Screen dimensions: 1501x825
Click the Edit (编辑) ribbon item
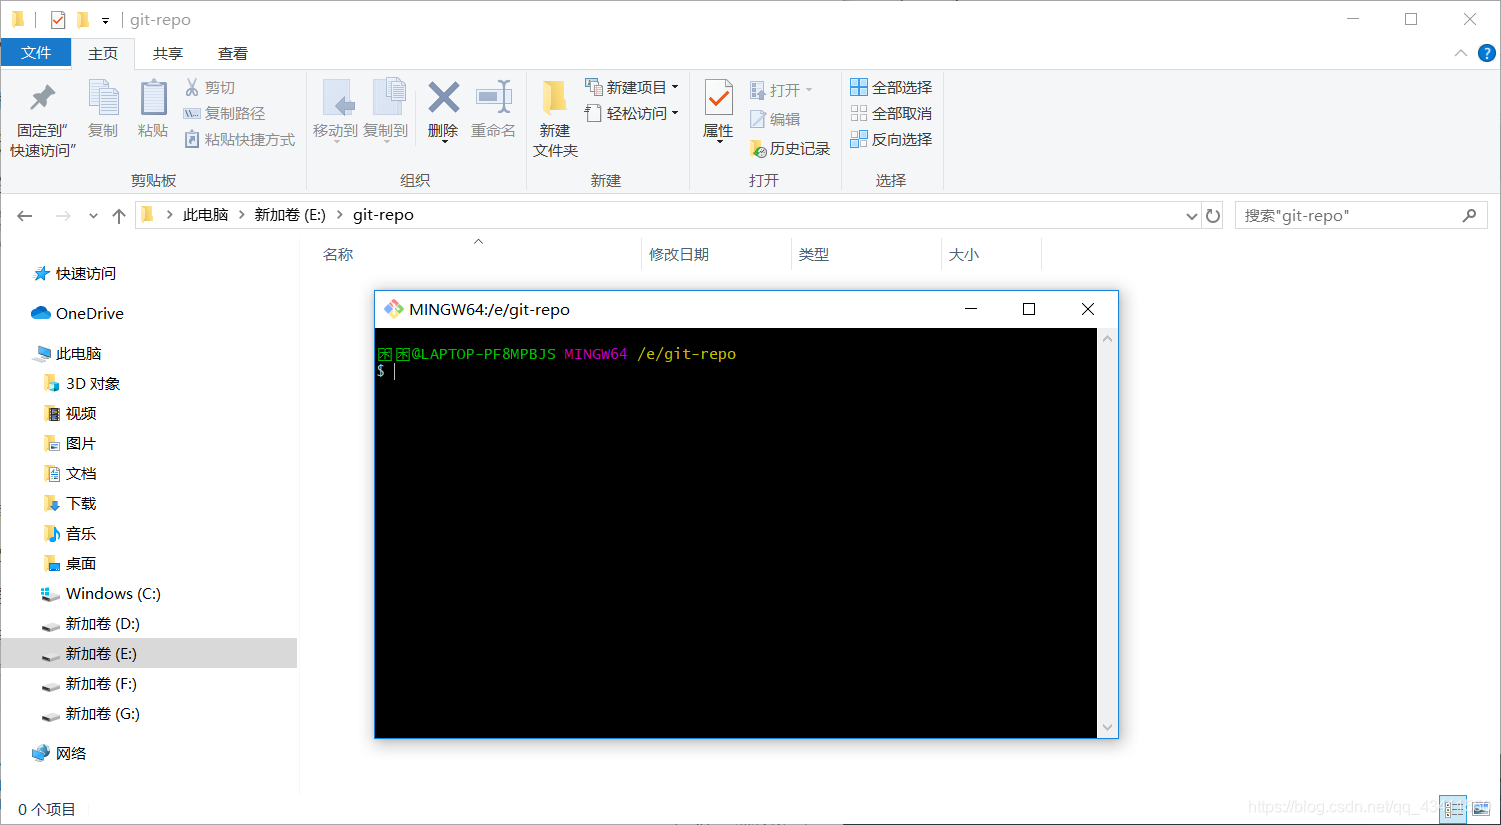[x=776, y=120]
